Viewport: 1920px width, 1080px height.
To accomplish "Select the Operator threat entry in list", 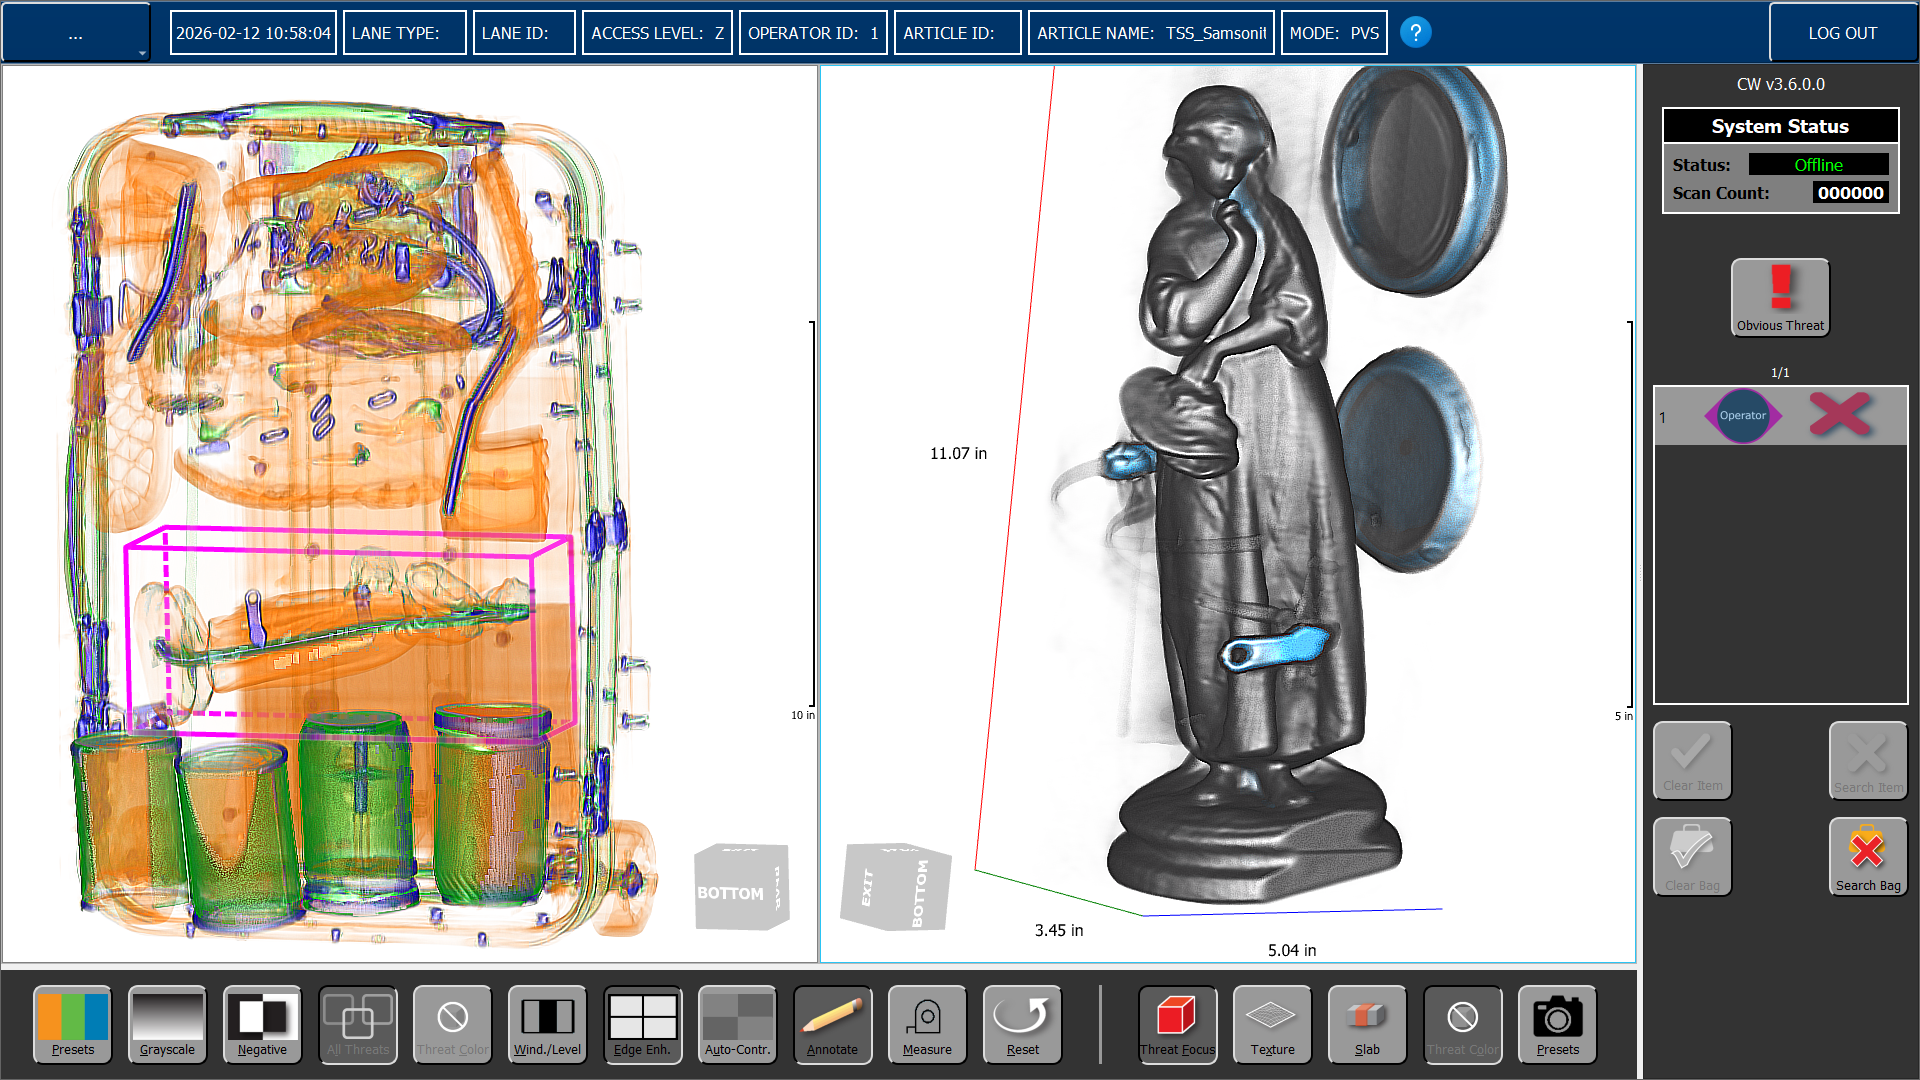I will 1742,416.
